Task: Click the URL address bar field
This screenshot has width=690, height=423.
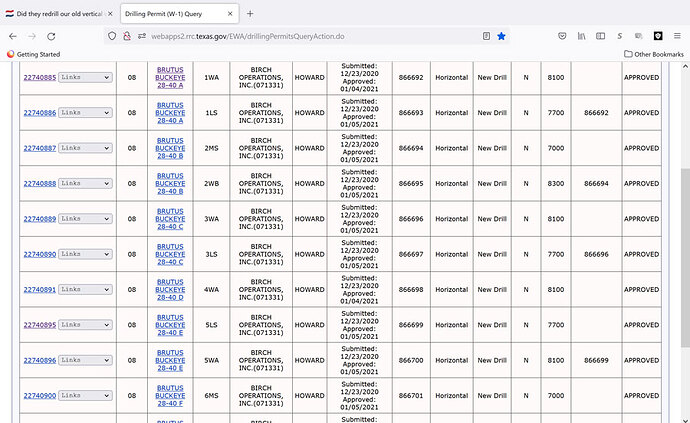Action: coord(300,35)
